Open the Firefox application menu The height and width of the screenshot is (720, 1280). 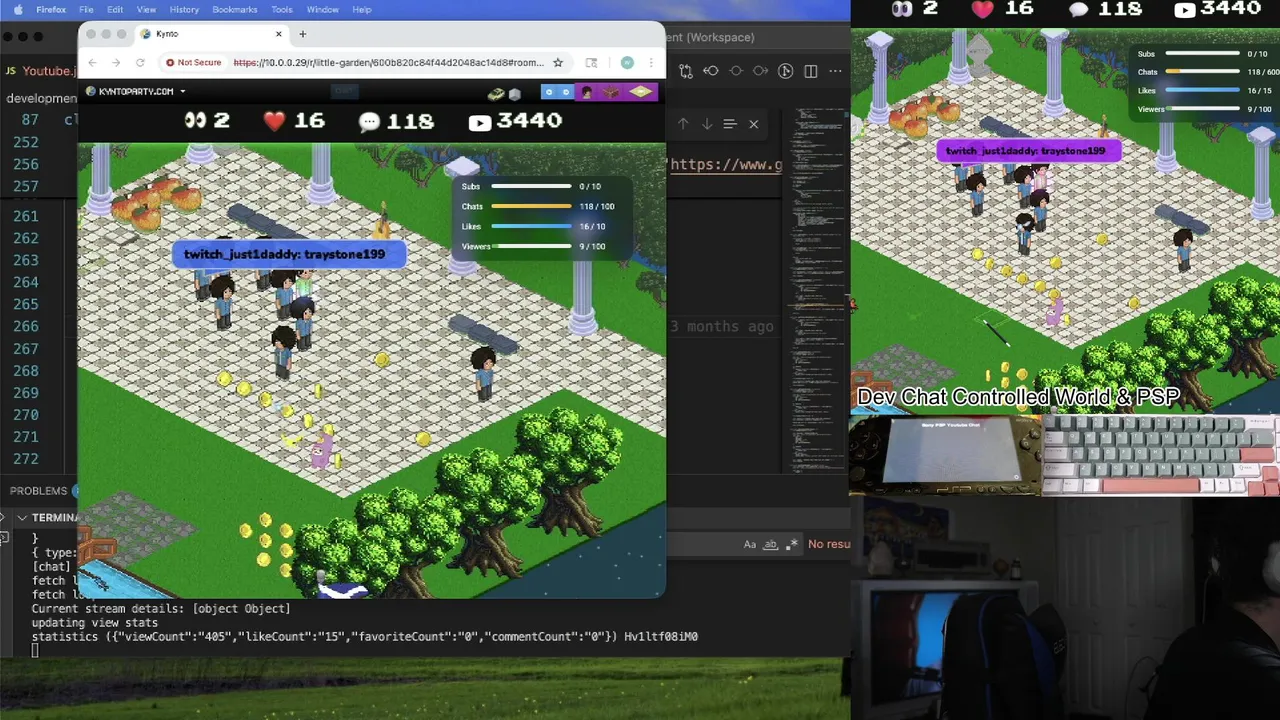pos(51,10)
